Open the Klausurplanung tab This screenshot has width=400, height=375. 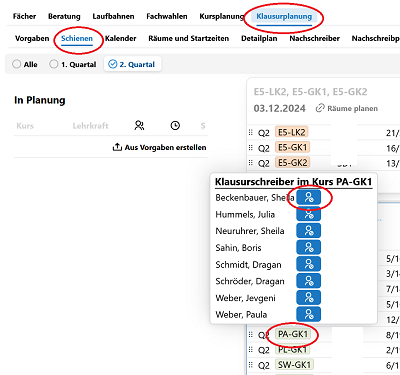click(284, 16)
